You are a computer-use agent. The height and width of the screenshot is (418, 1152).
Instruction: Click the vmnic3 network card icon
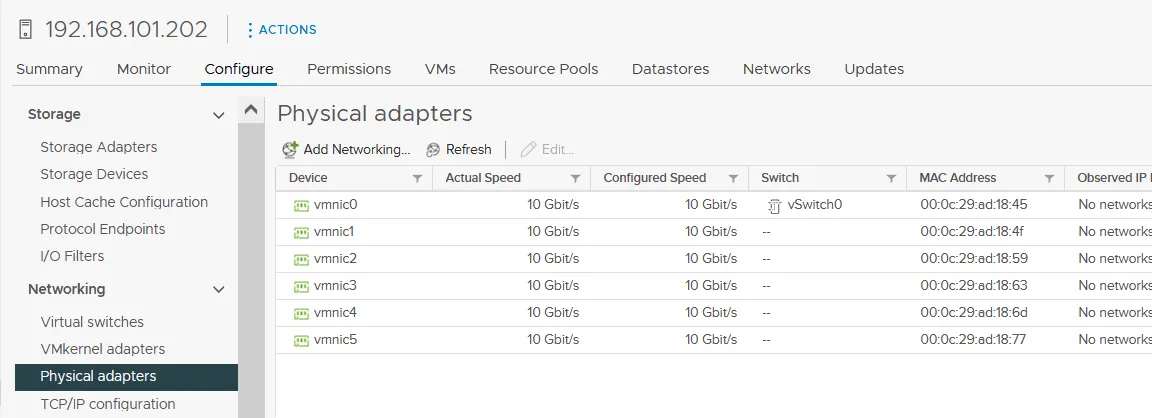point(301,286)
